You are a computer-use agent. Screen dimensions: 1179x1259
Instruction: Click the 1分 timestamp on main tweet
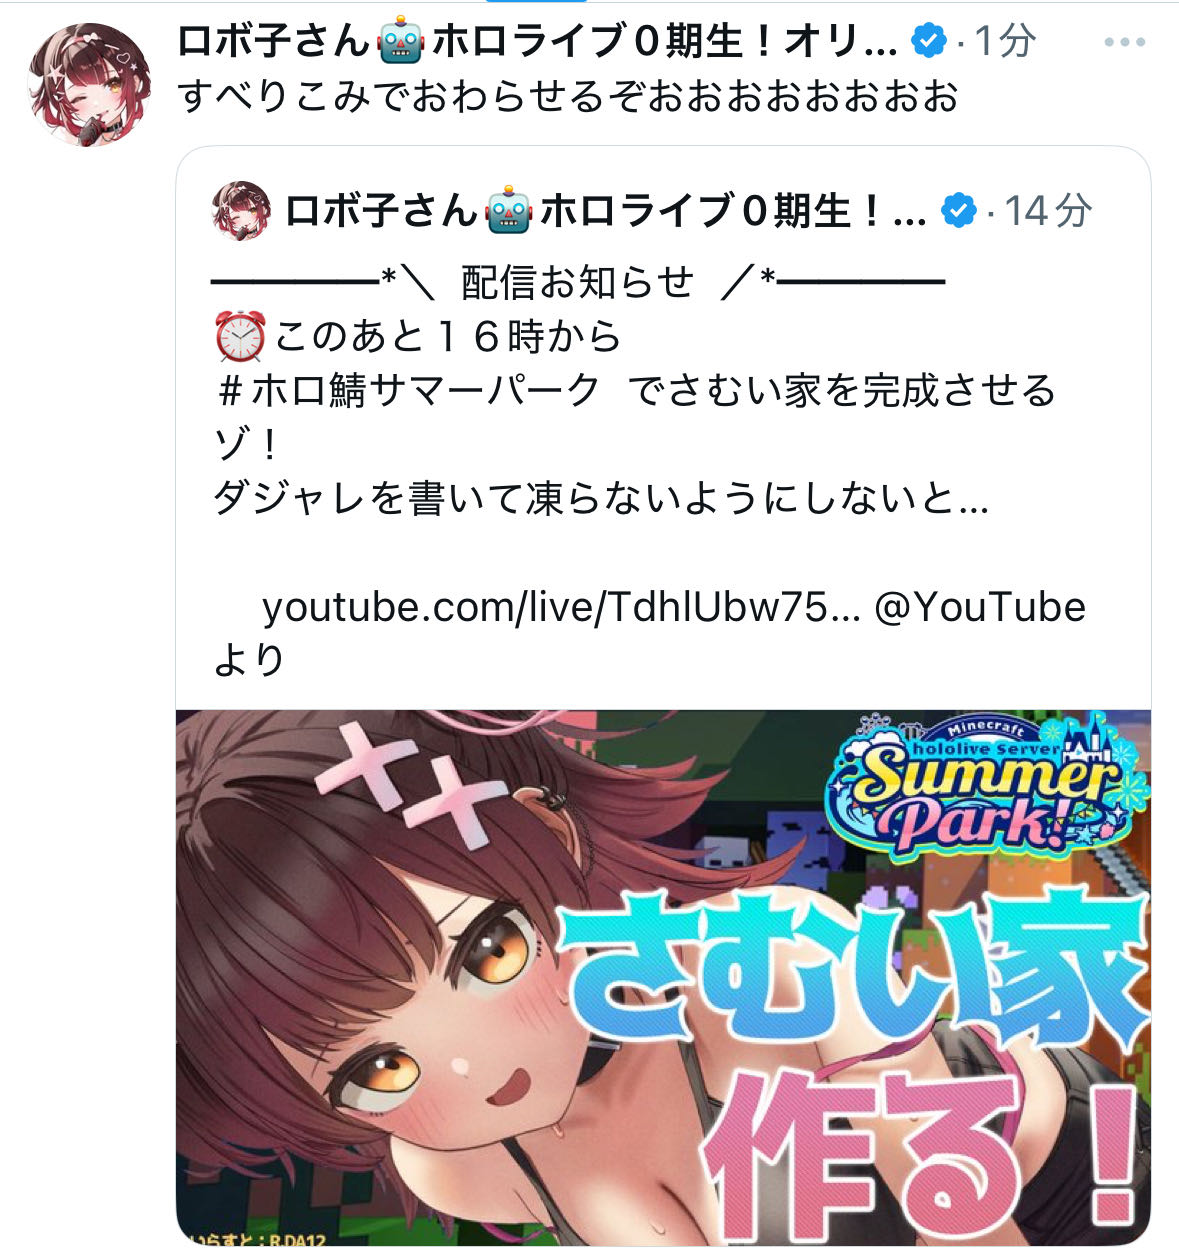click(x=1005, y=42)
